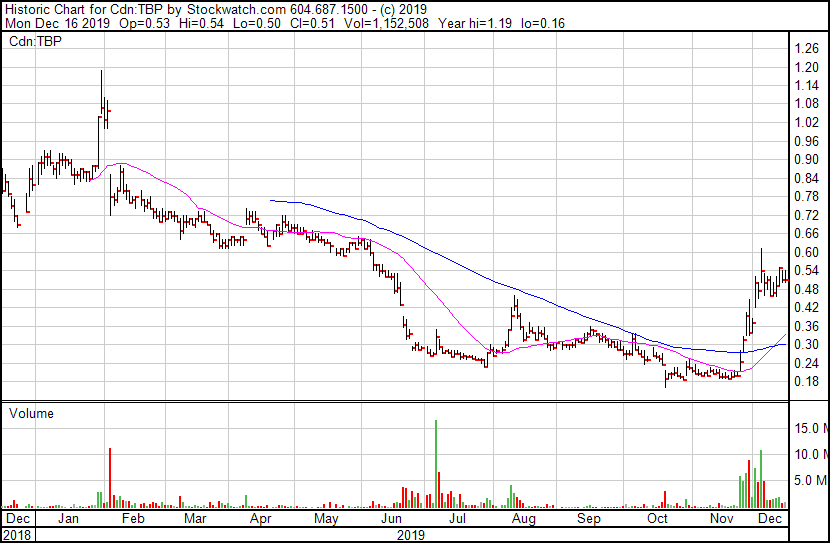Click the 0.66 price axis label
The height and width of the screenshot is (543, 830).
pyautogui.click(x=806, y=233)
